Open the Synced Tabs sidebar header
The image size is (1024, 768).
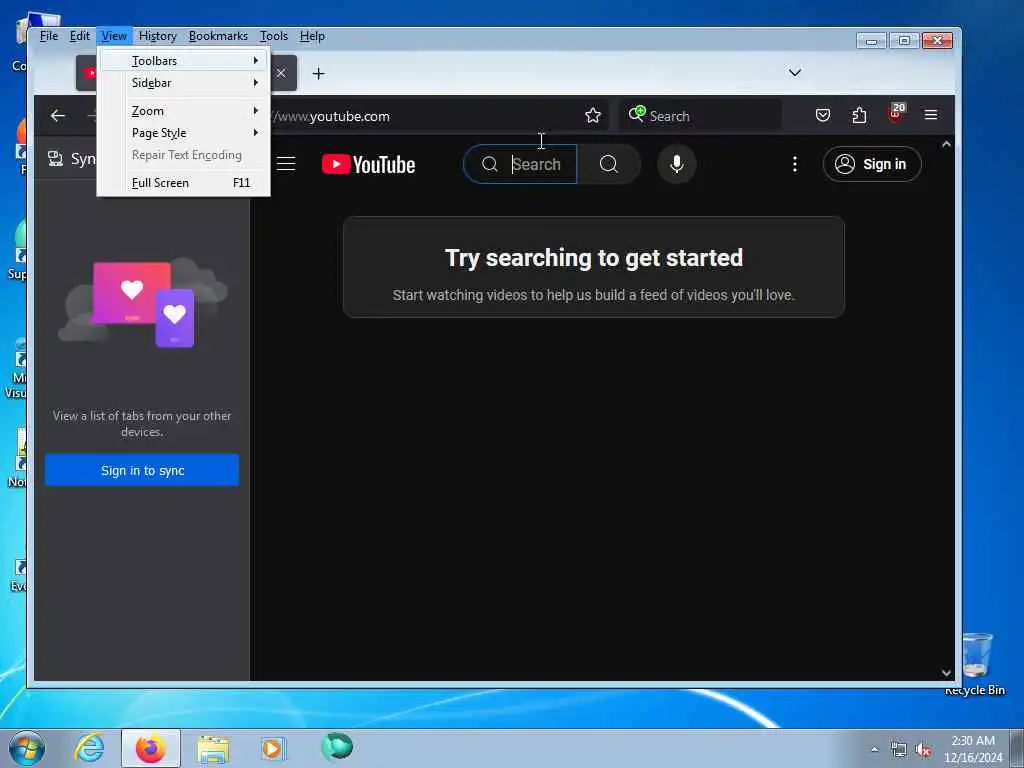coord(71,159)
